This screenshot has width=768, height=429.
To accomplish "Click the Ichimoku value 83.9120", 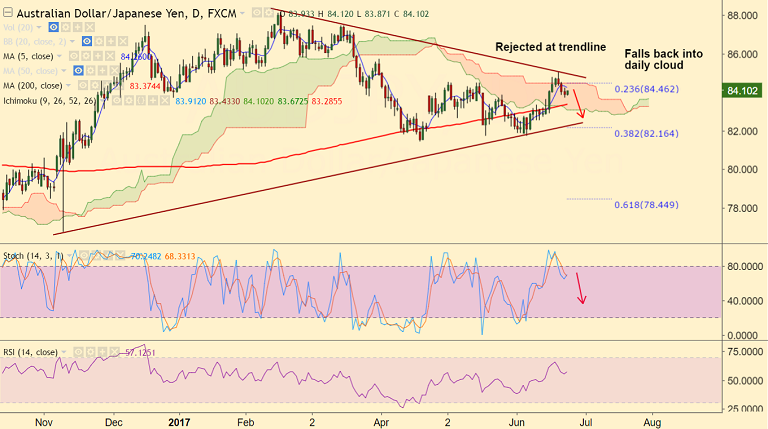I will click(x=191, y=101).
